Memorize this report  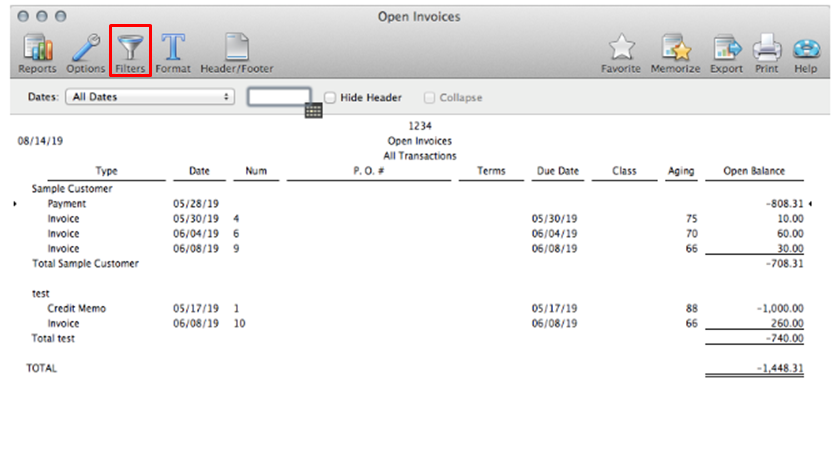[675, 53]
